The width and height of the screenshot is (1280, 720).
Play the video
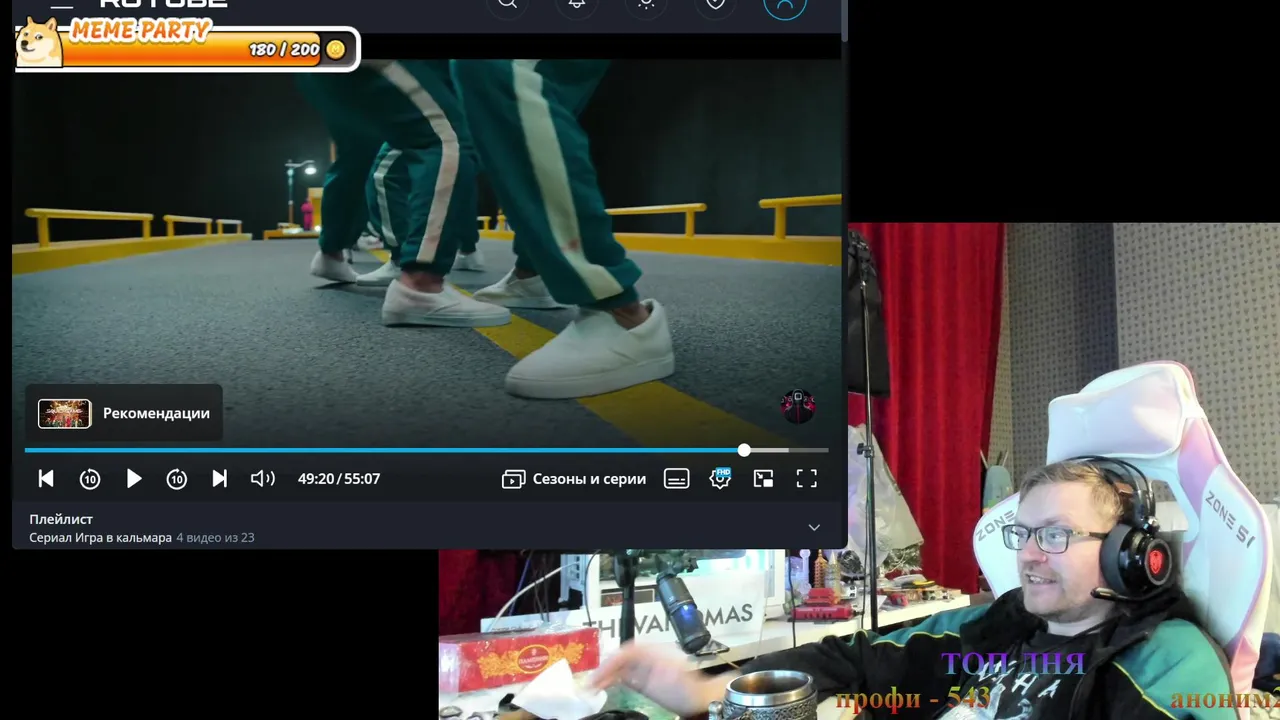click(x=134, y=479)
